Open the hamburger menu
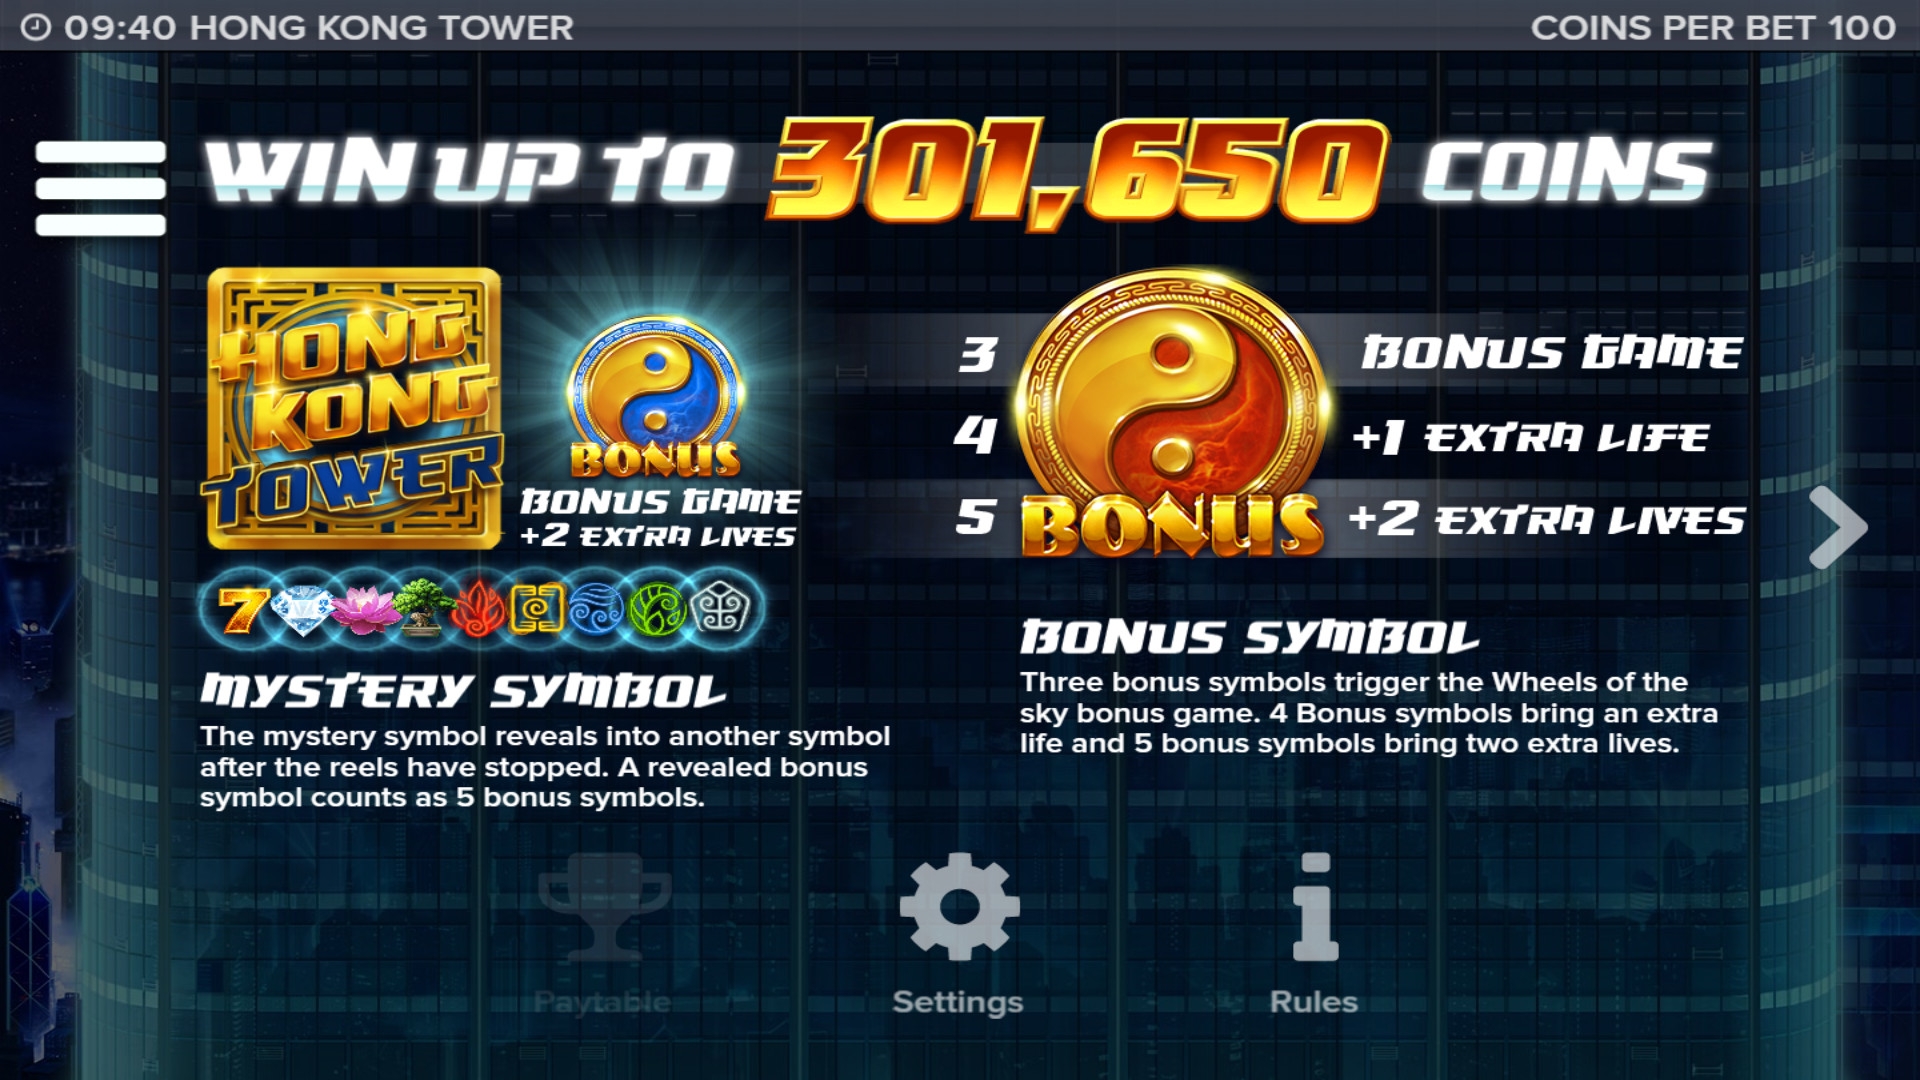Screen dimensions: 1920x1080 coord(100,188)
